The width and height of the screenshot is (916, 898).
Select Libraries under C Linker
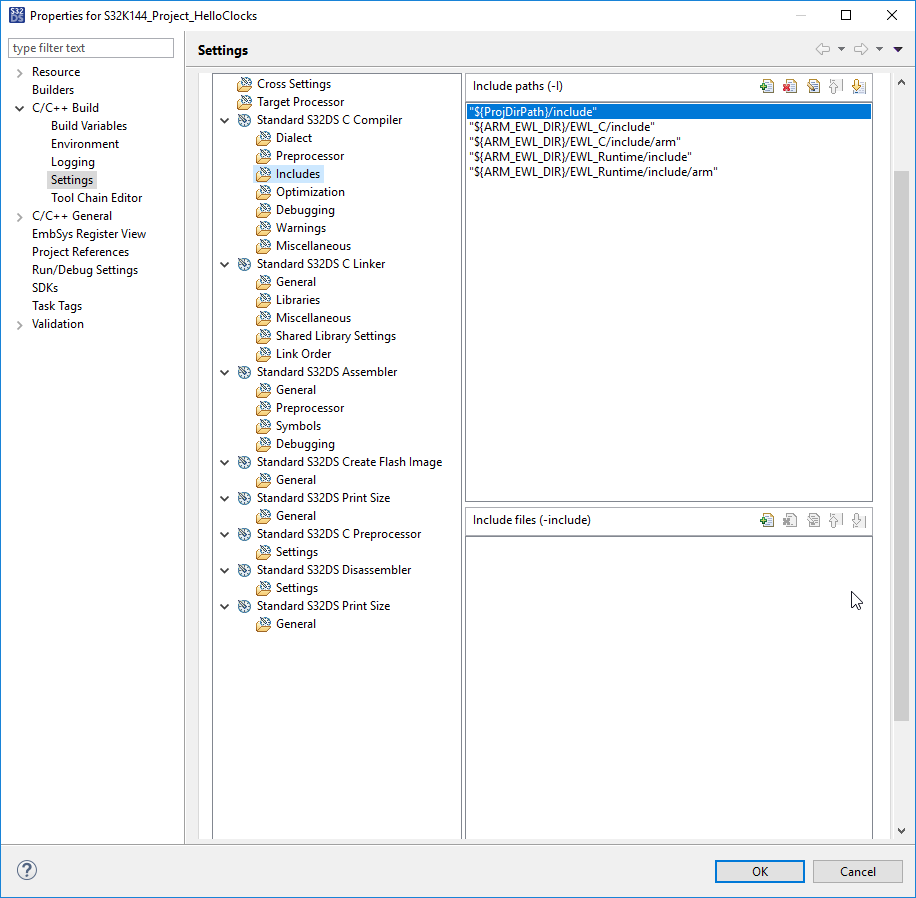coord(298,300)
